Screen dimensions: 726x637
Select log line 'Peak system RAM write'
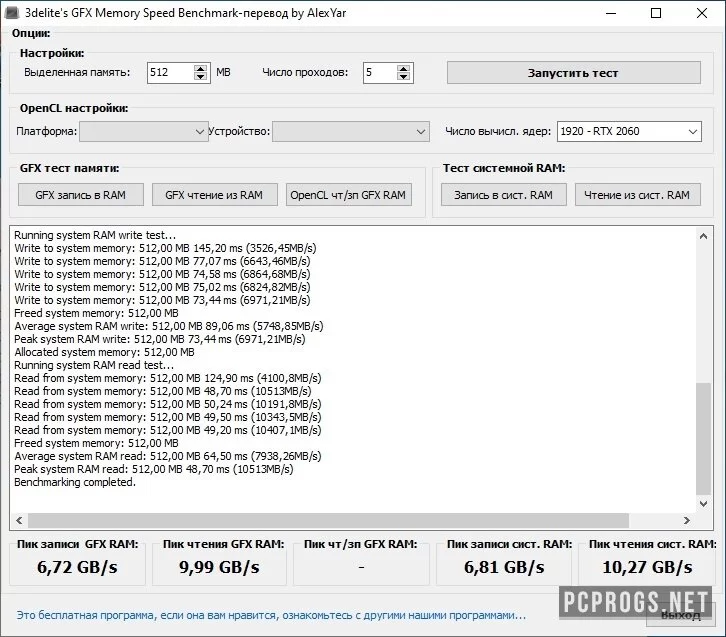160,339
